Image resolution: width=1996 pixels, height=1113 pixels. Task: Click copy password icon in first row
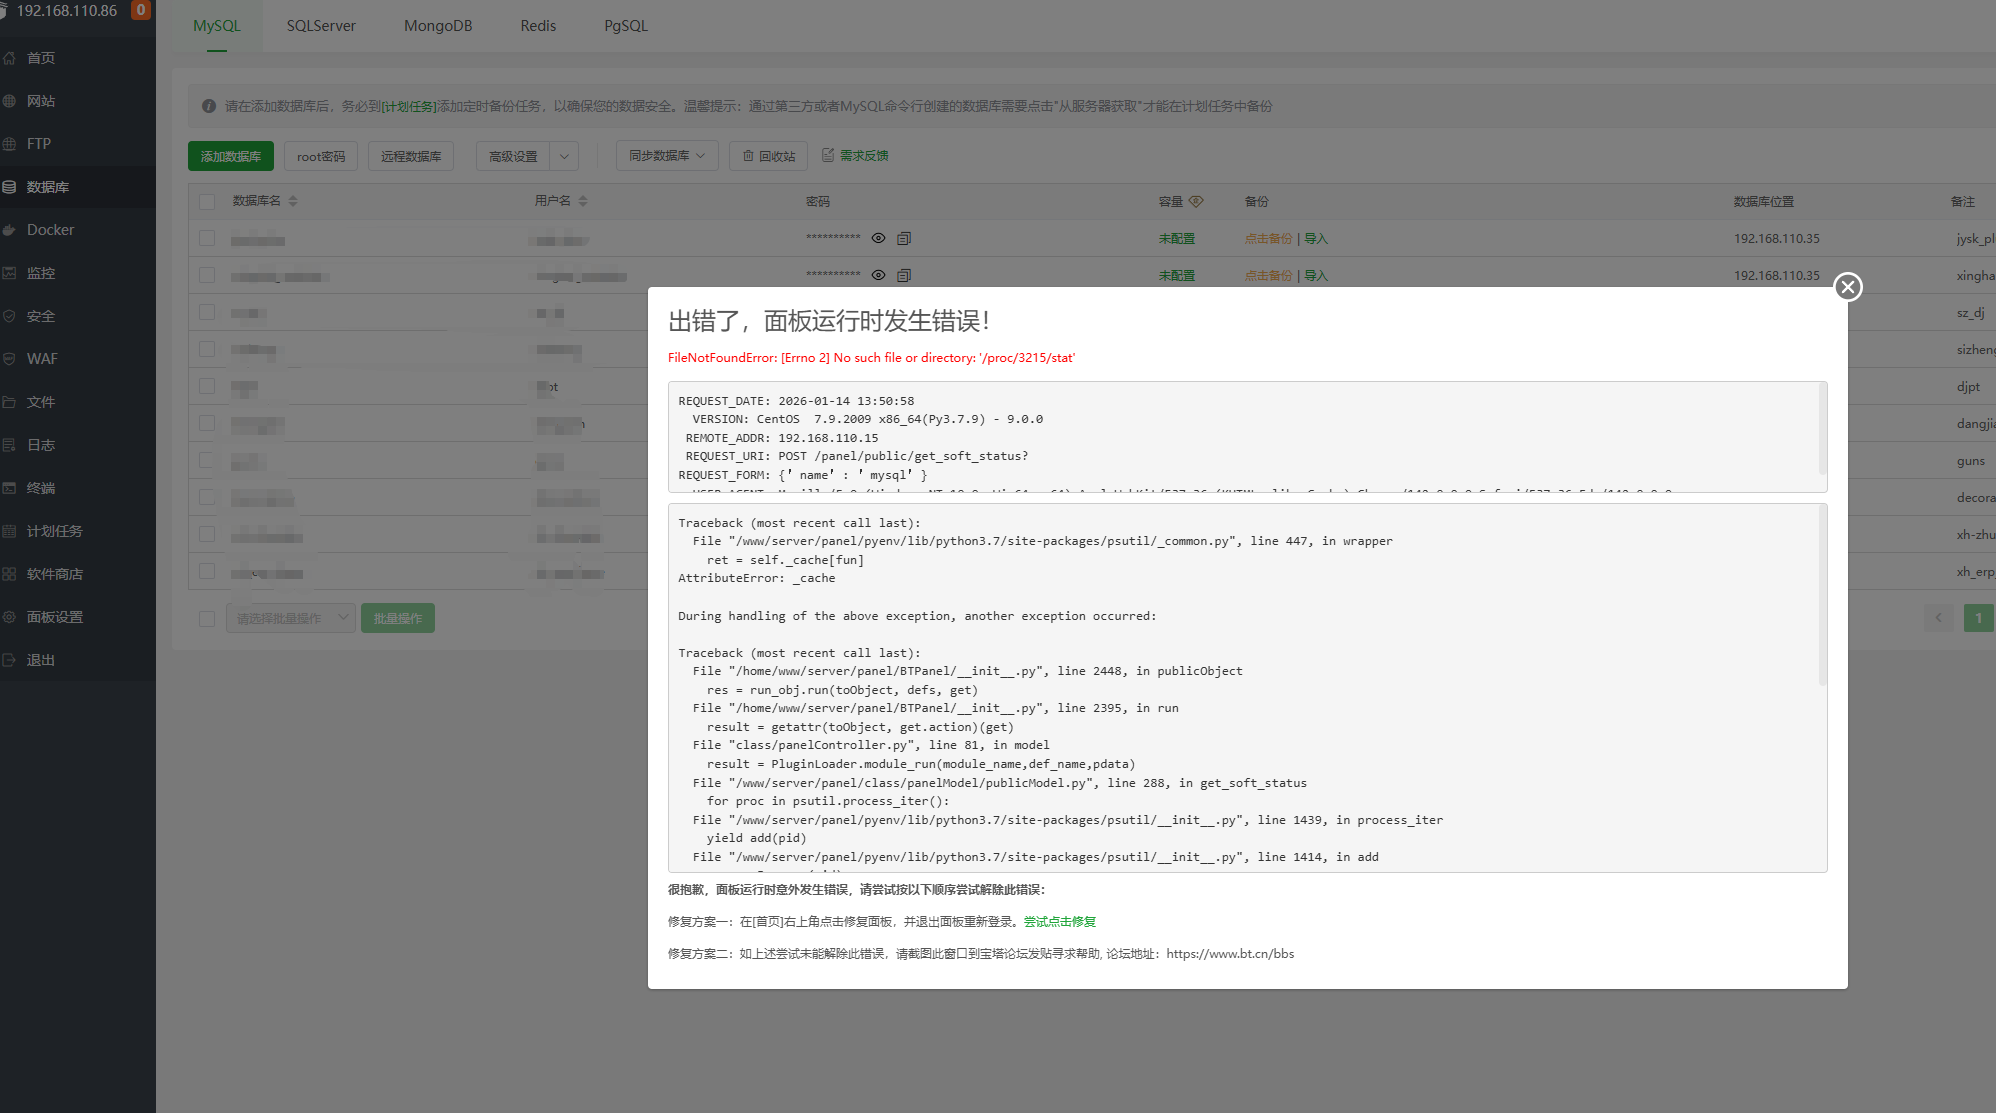pyautogui.click(x=904, y=238)
